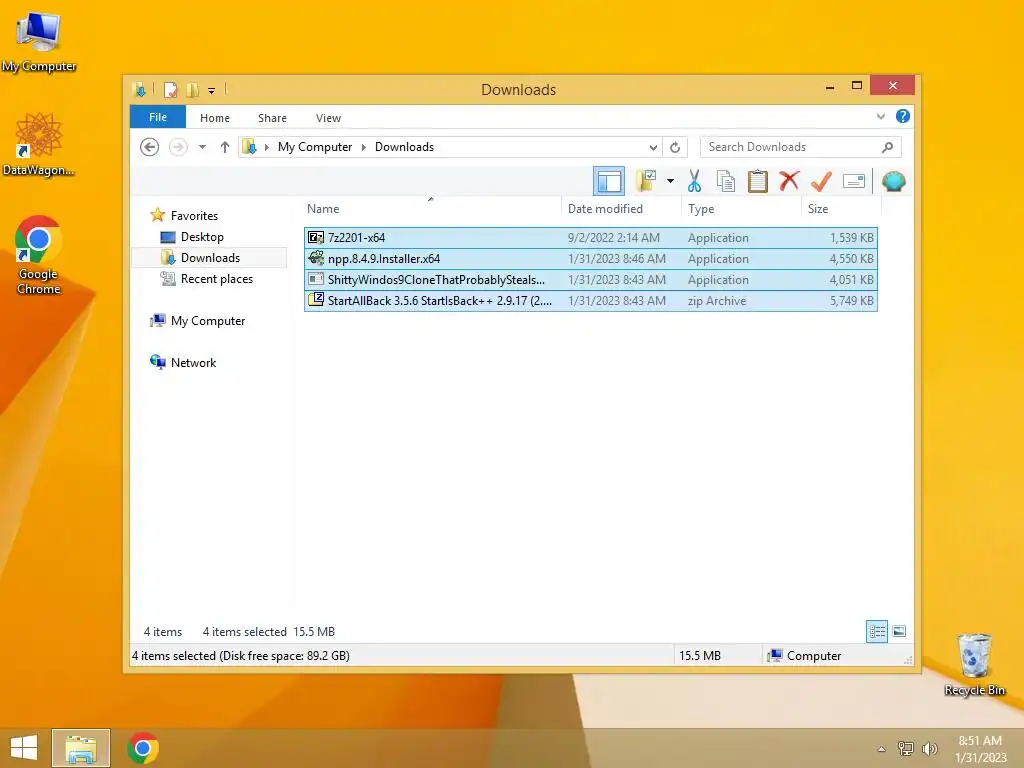Viewport: 1024px width, 768px height.
Task: Open the Recycle Bin on the desktop
Action: (x=974, y=664)
